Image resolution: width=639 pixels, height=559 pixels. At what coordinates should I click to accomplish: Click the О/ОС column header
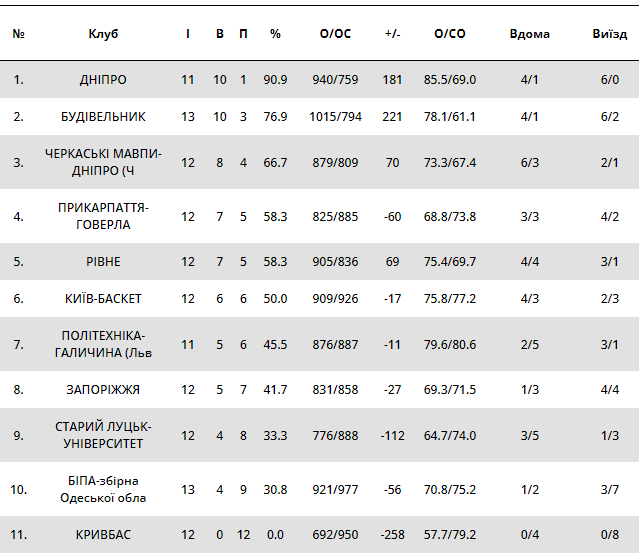[336, 34]
